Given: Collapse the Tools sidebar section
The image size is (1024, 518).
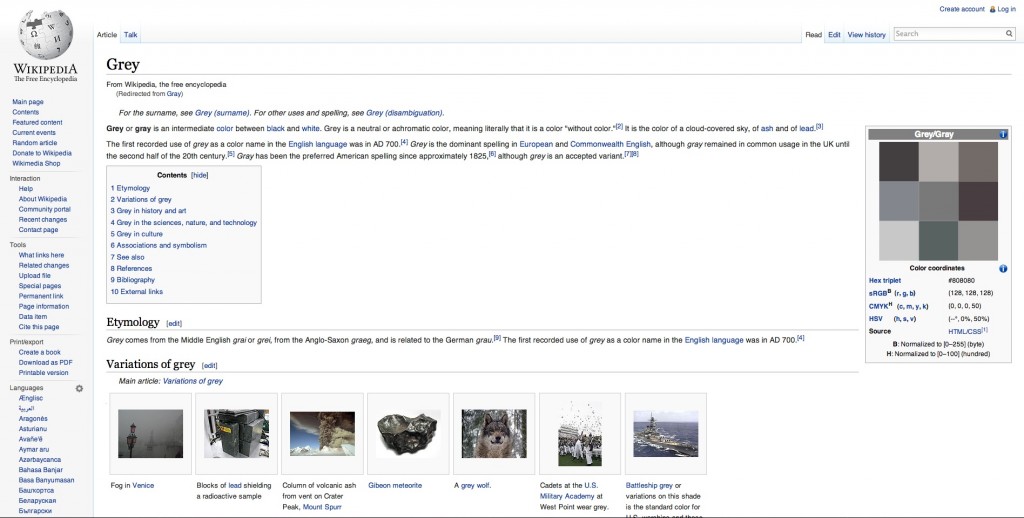Looking at the screenshot, I should (x=18, y=244).
